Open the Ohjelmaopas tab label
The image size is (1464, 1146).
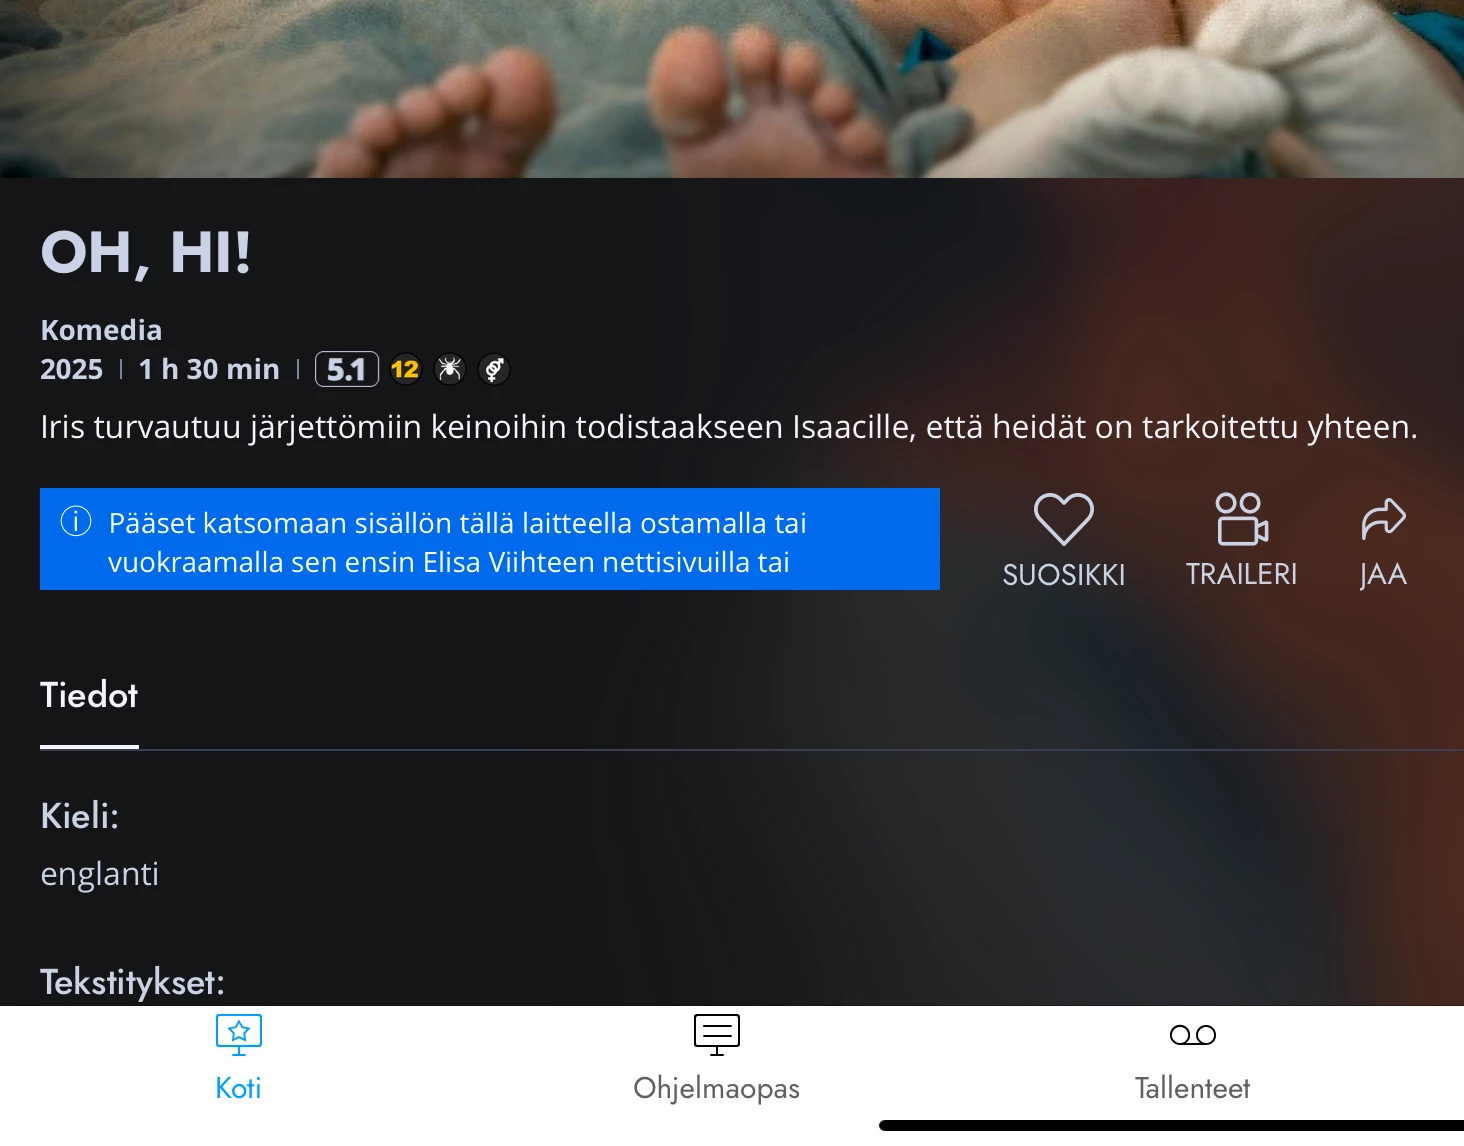(x=717, y=1088)
